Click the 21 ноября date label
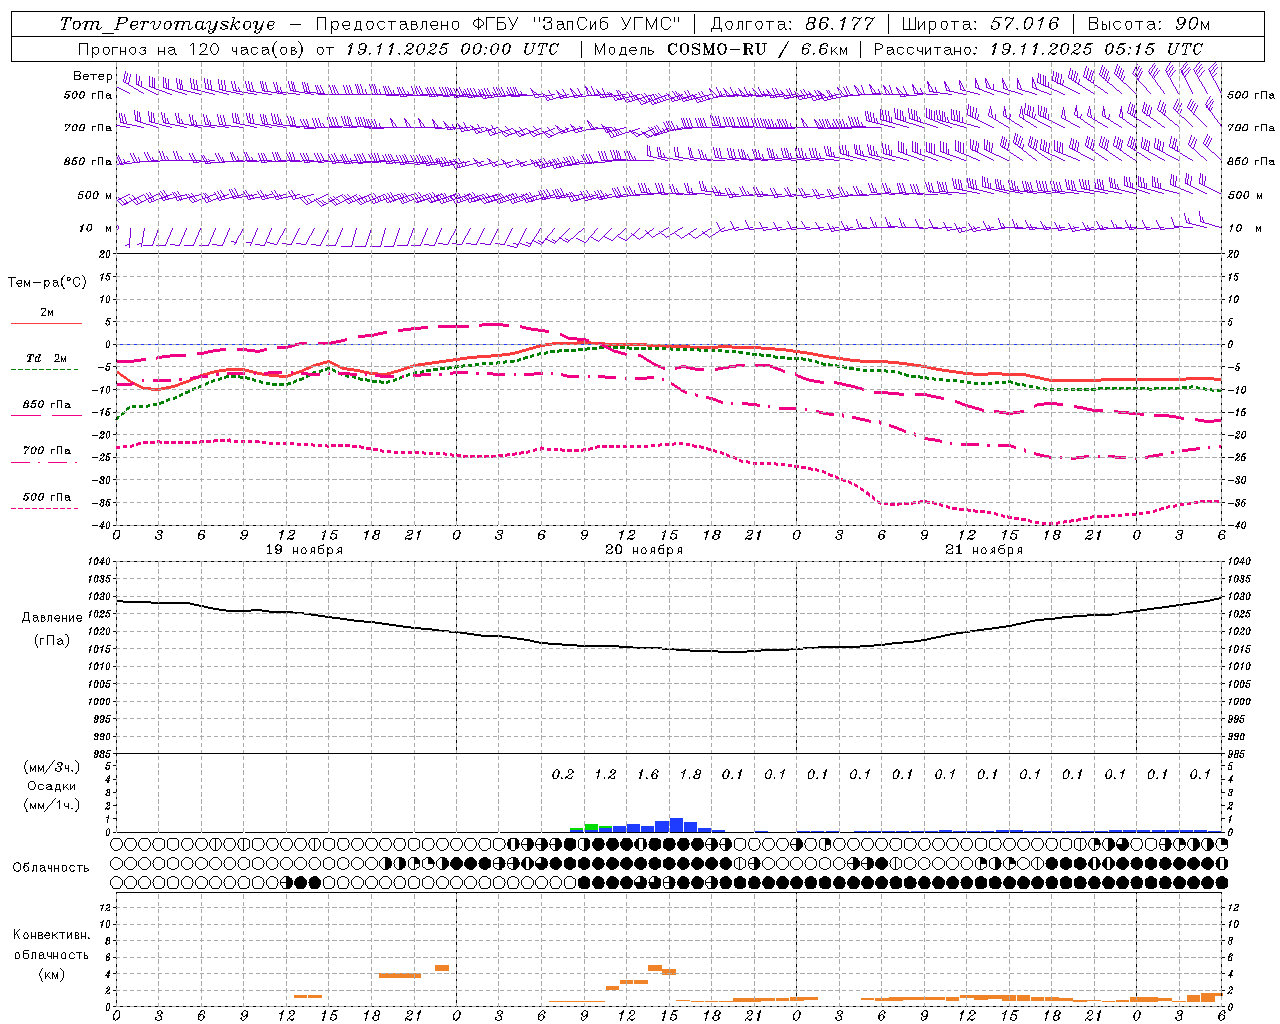The height and width of the screenshot is (1024, 1280). [984, 550]
